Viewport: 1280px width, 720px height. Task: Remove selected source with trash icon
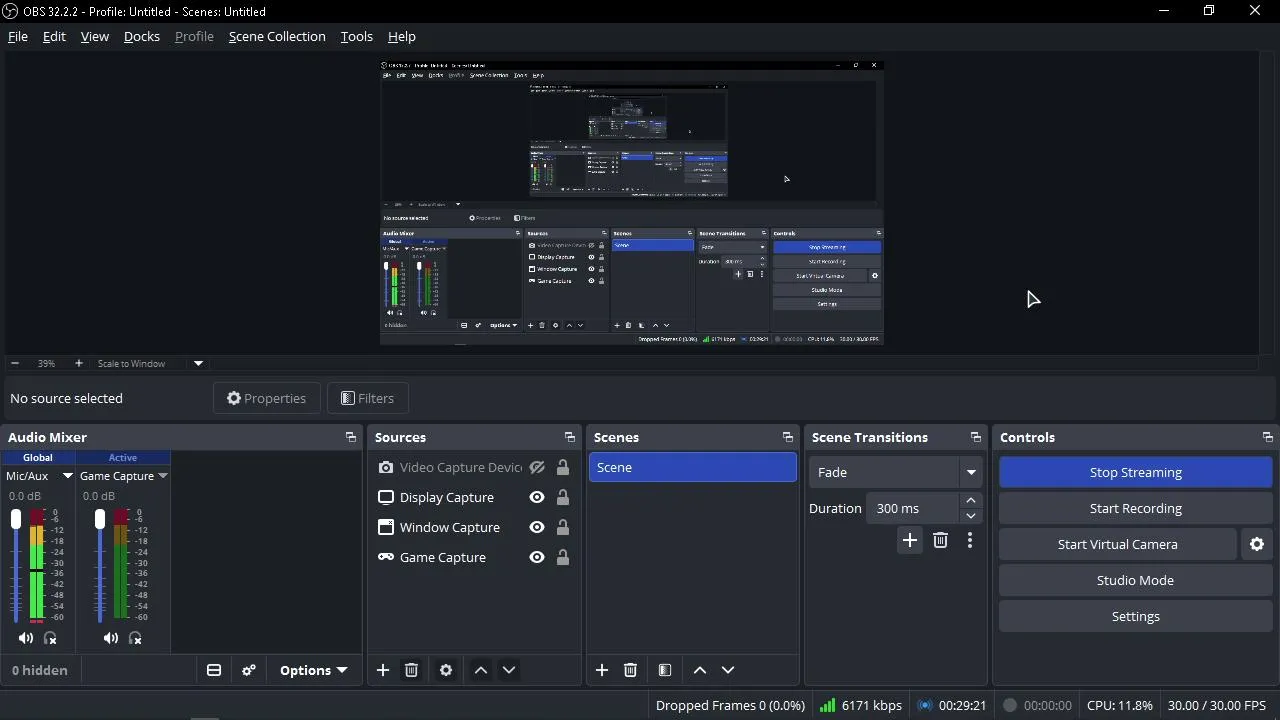point(411,670)
